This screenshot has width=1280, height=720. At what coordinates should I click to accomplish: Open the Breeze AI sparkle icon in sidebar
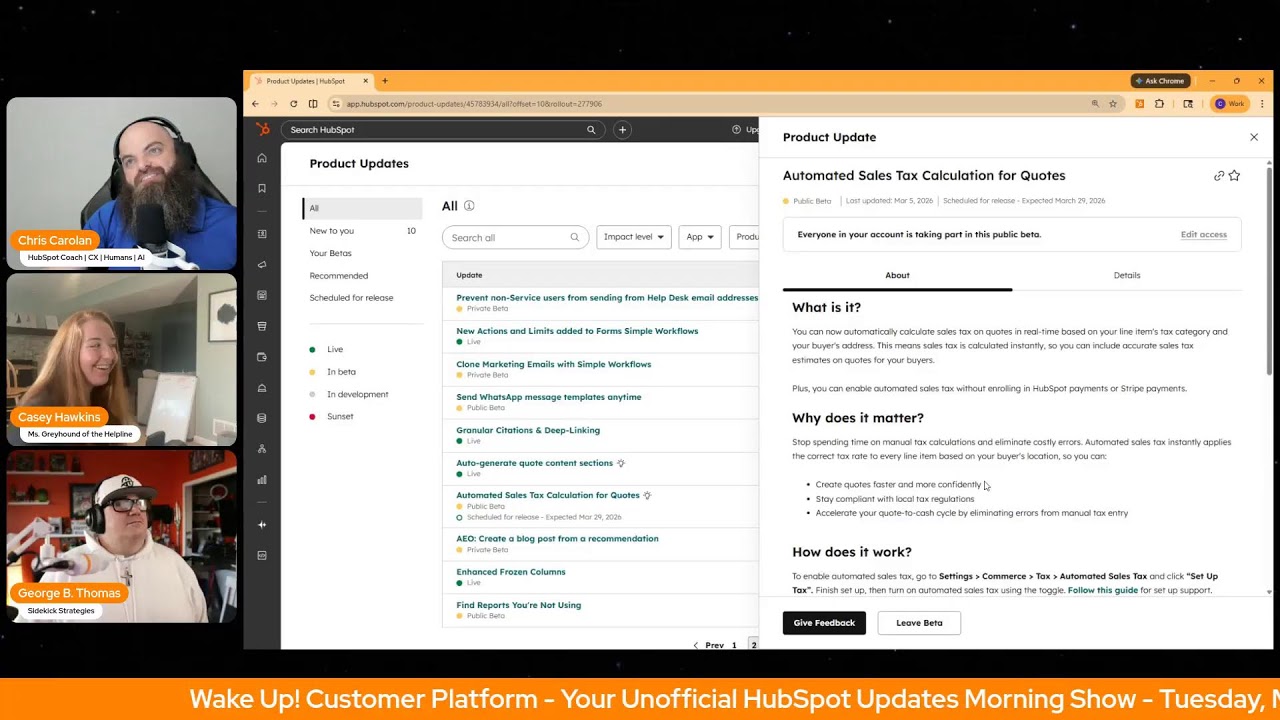coord(262,524)
